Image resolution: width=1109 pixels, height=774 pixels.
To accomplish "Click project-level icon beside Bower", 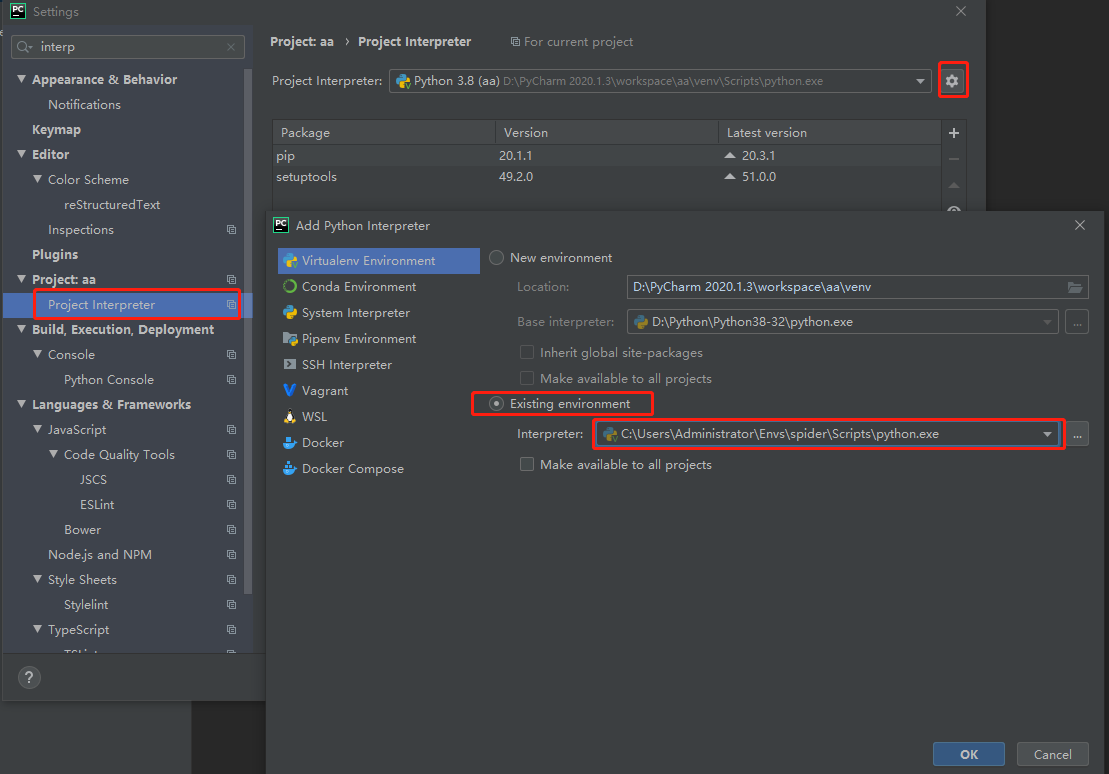I will coord(231,530).
